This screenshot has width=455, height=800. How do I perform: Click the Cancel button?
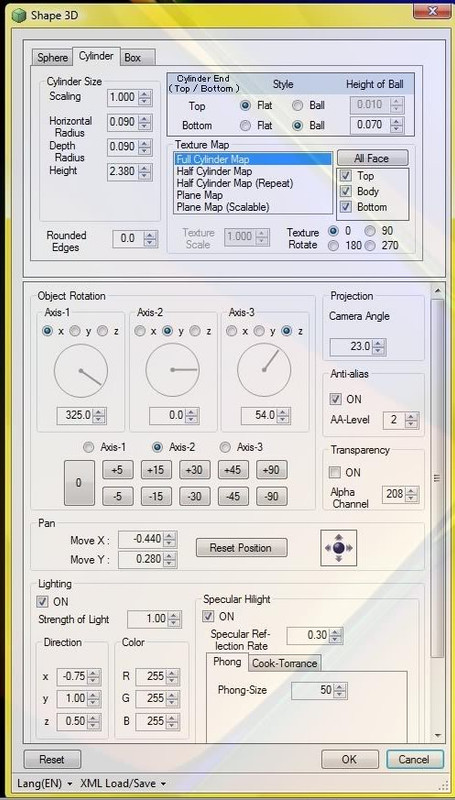coord(414,759)
